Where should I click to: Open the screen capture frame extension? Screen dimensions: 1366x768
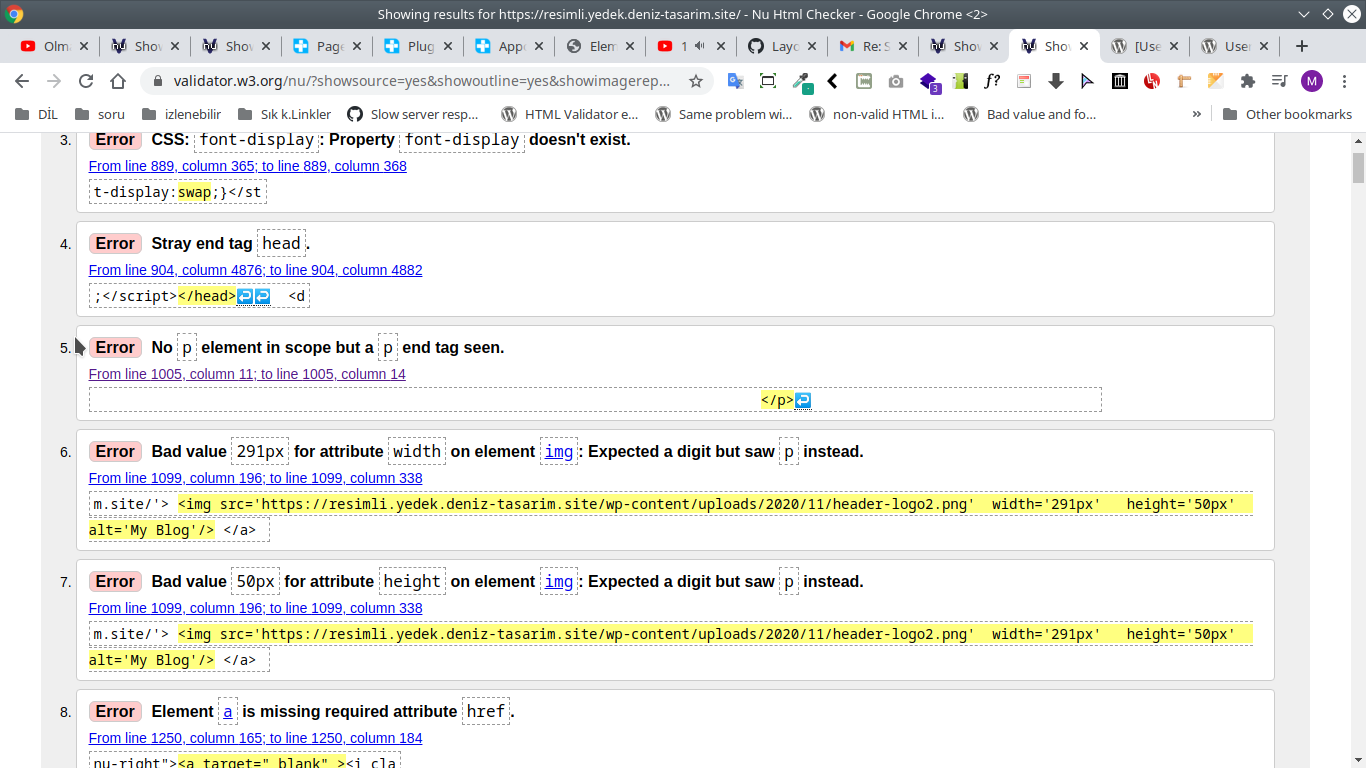(x=767, y=81)
